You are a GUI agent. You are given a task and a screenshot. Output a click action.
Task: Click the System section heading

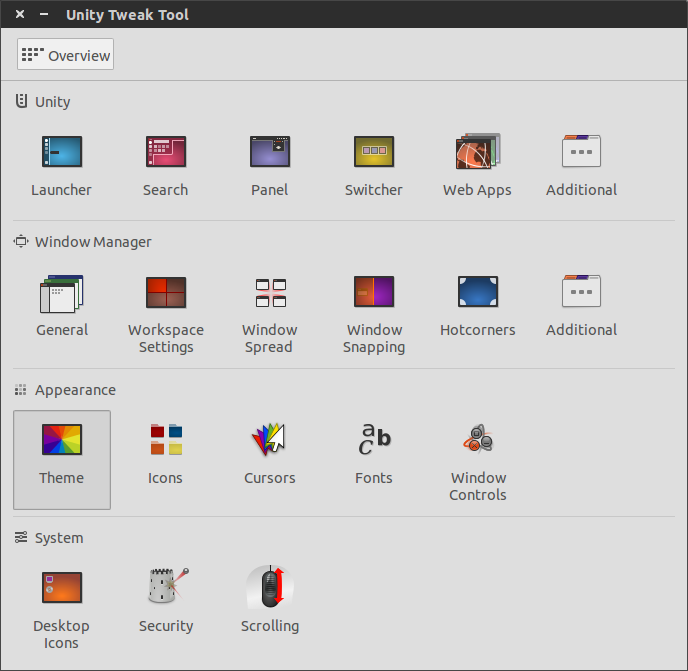coord(59,538)
